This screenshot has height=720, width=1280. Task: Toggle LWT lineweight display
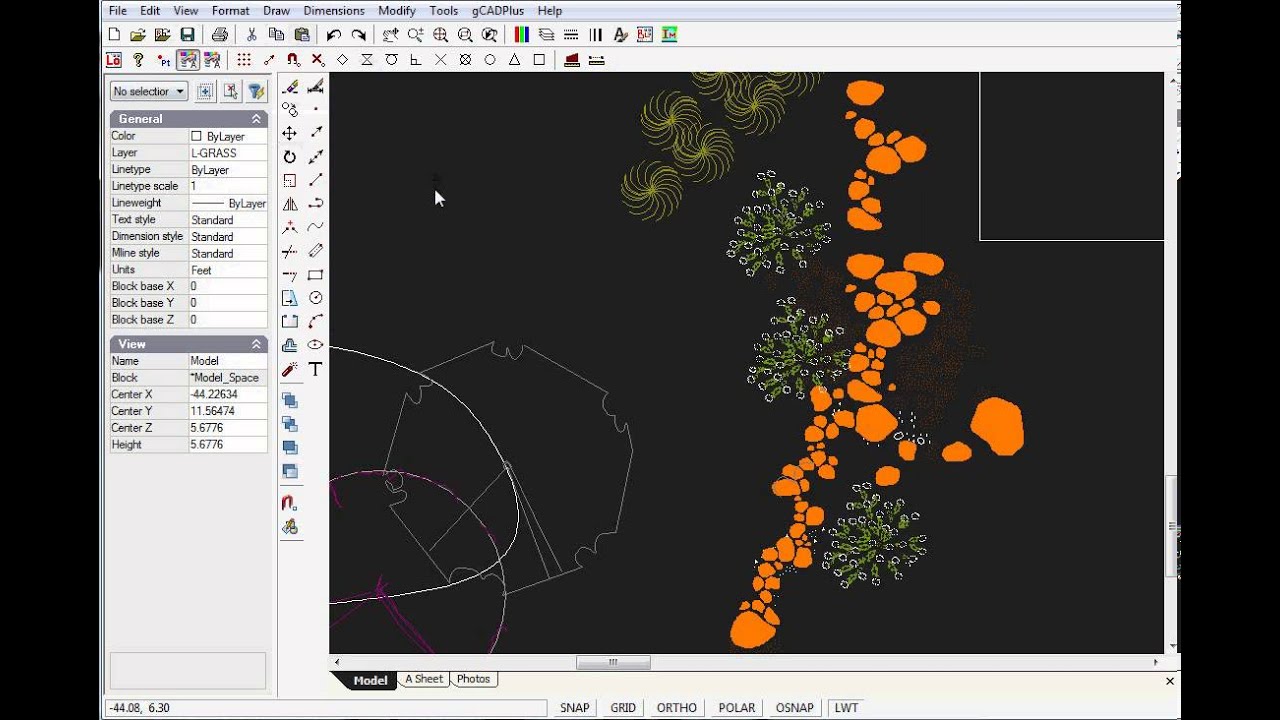pos(846,708)
